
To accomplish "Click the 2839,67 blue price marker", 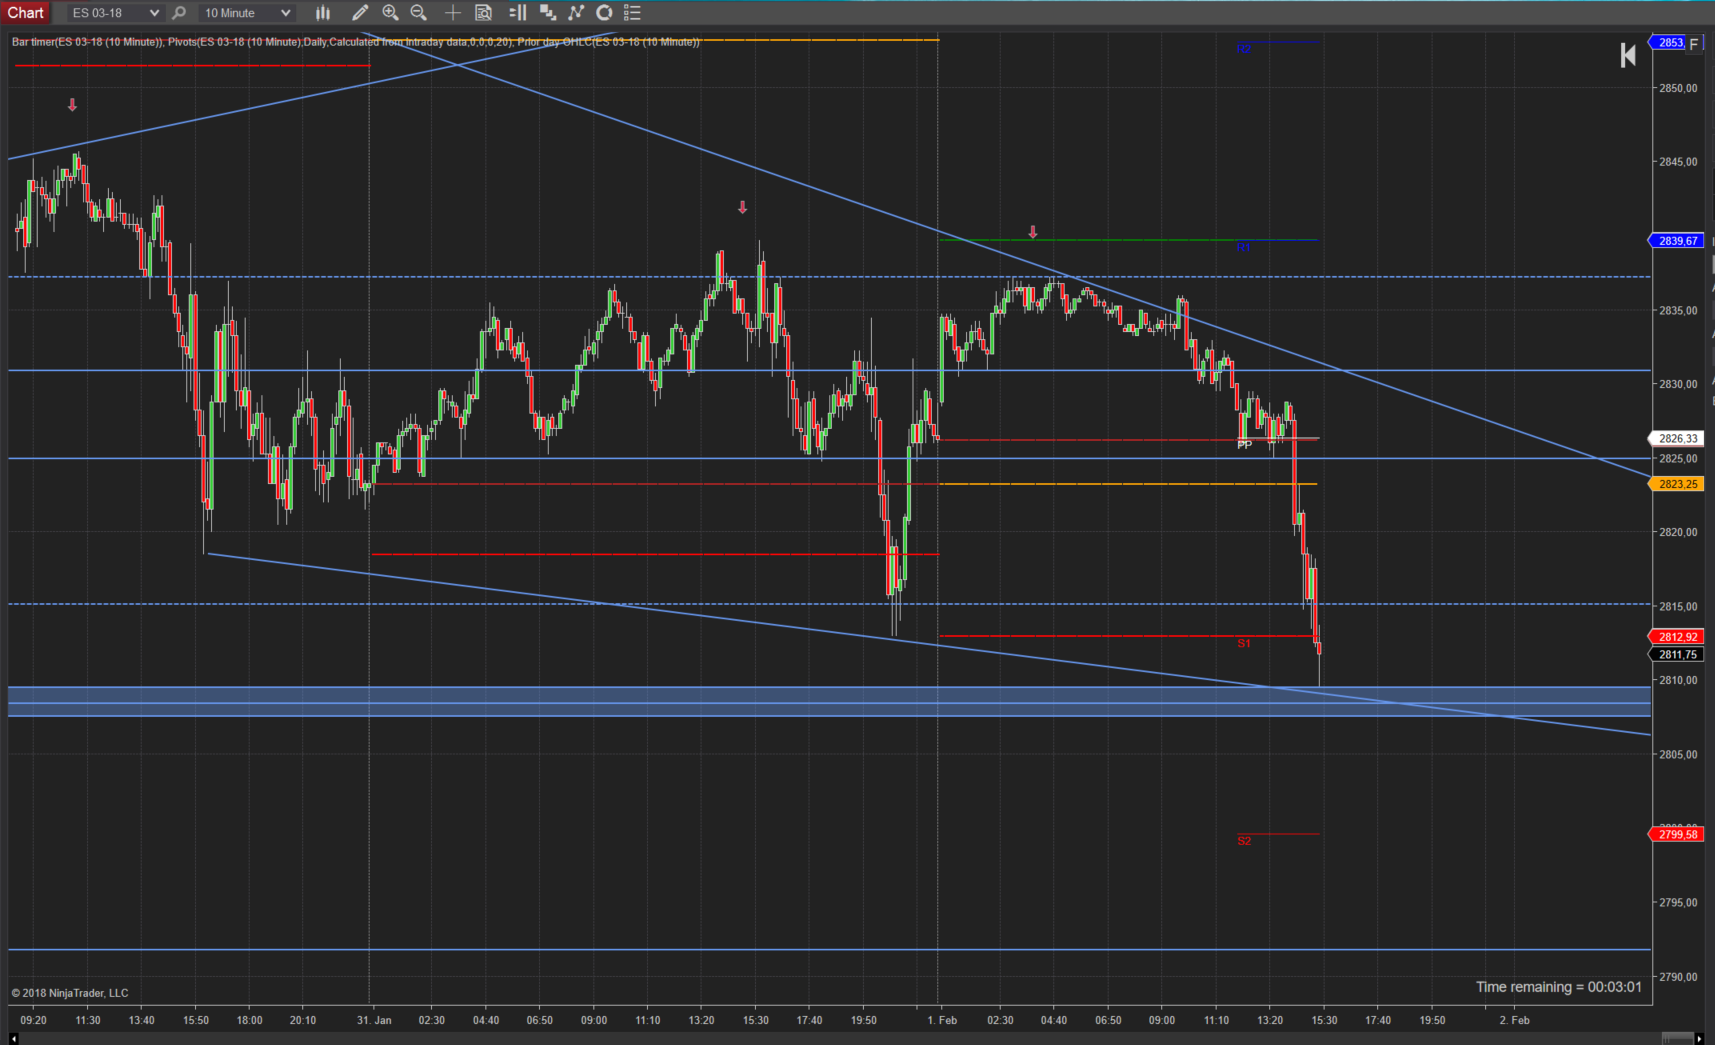I will coord(1675,241).
